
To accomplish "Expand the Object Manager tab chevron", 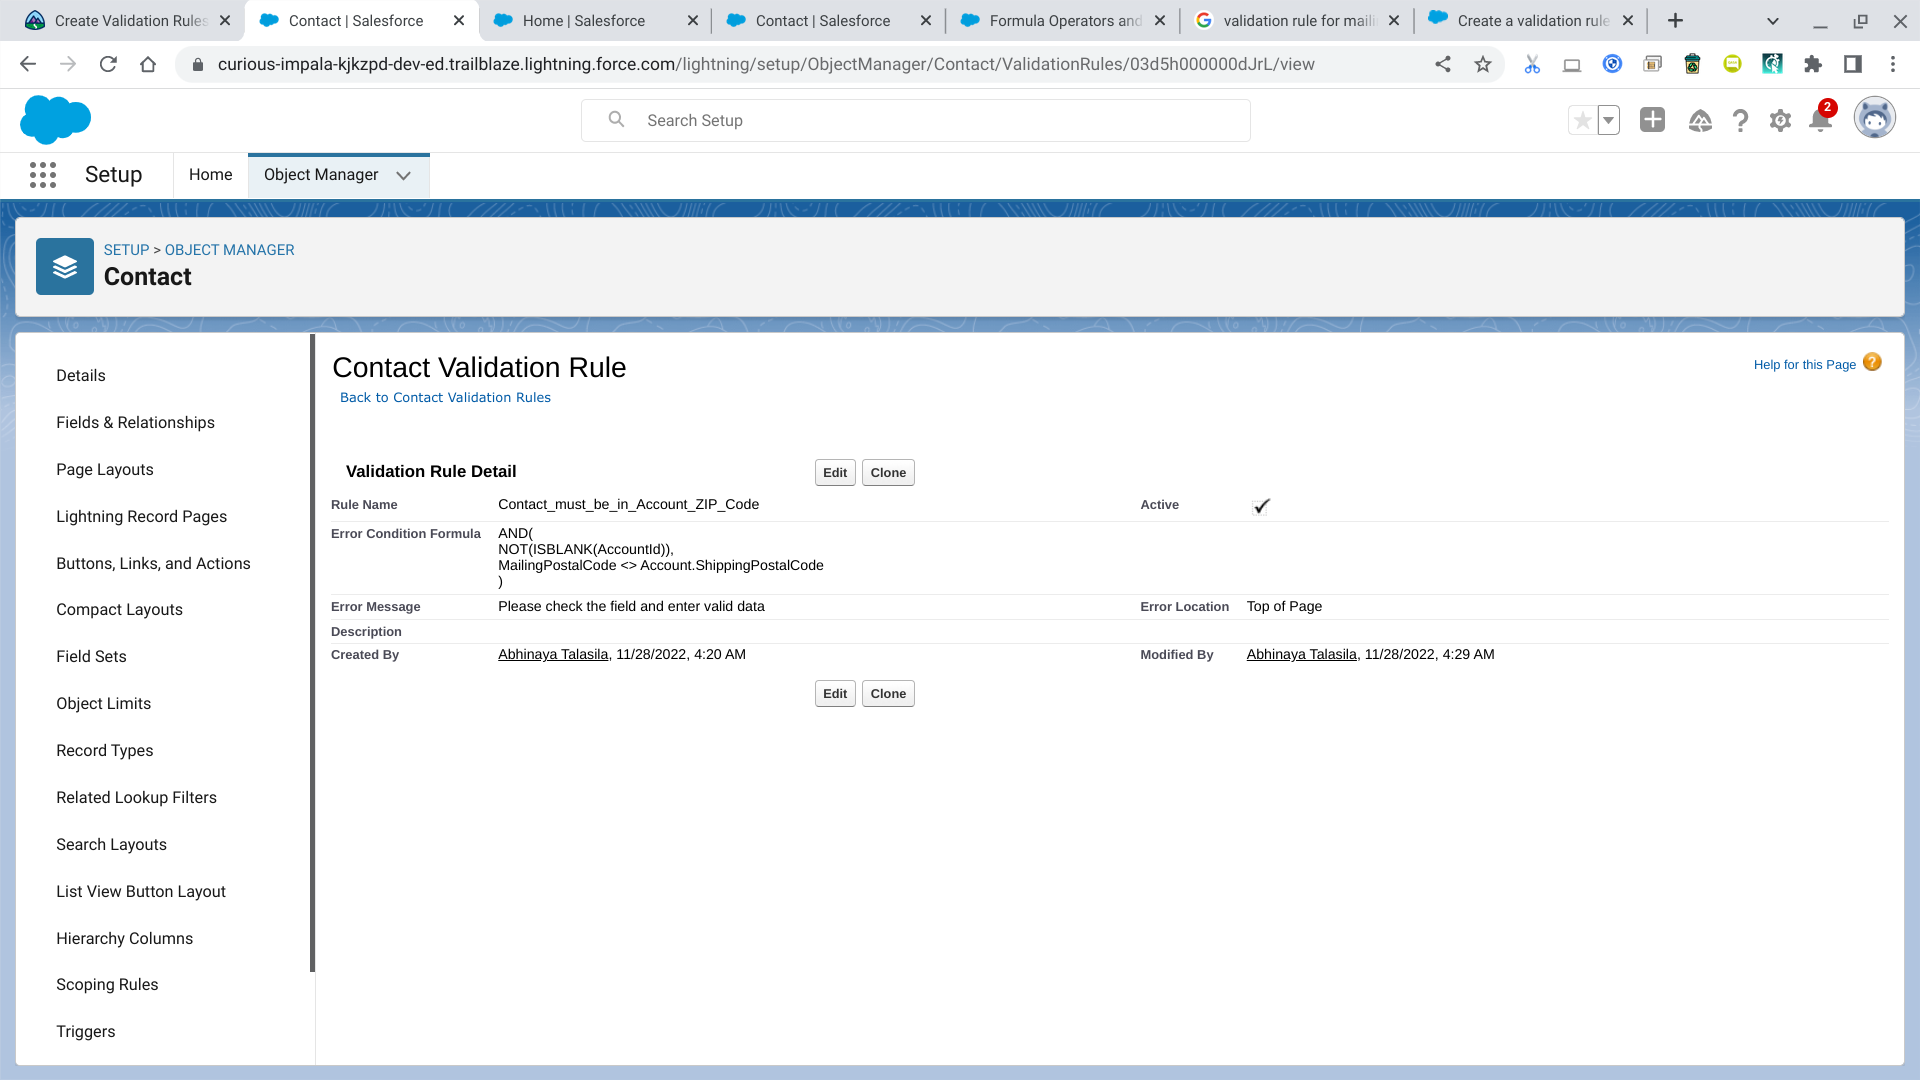I will click(x=403, y=176).
